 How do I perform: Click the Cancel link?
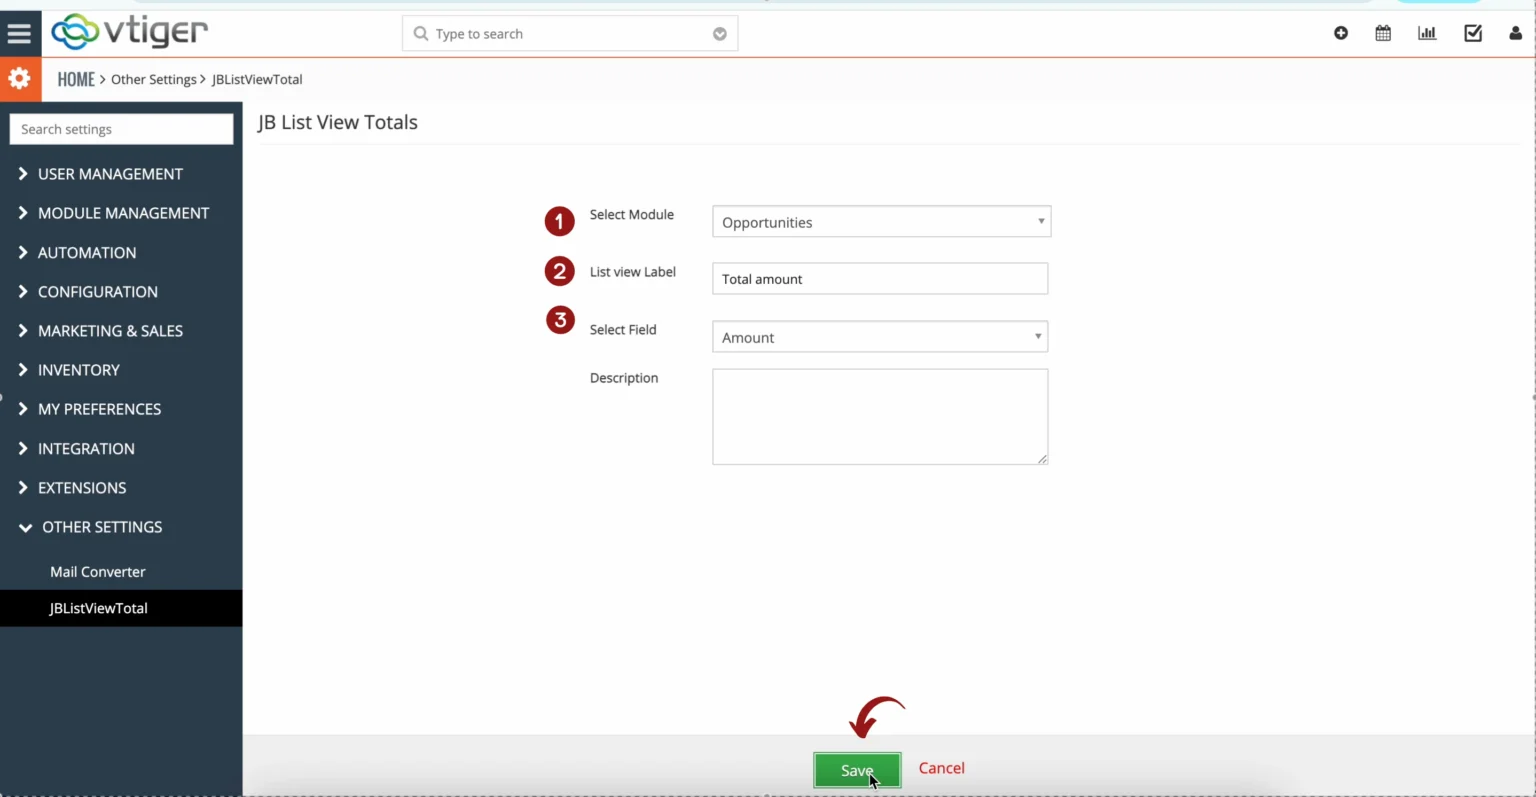(x=941, y=768)
